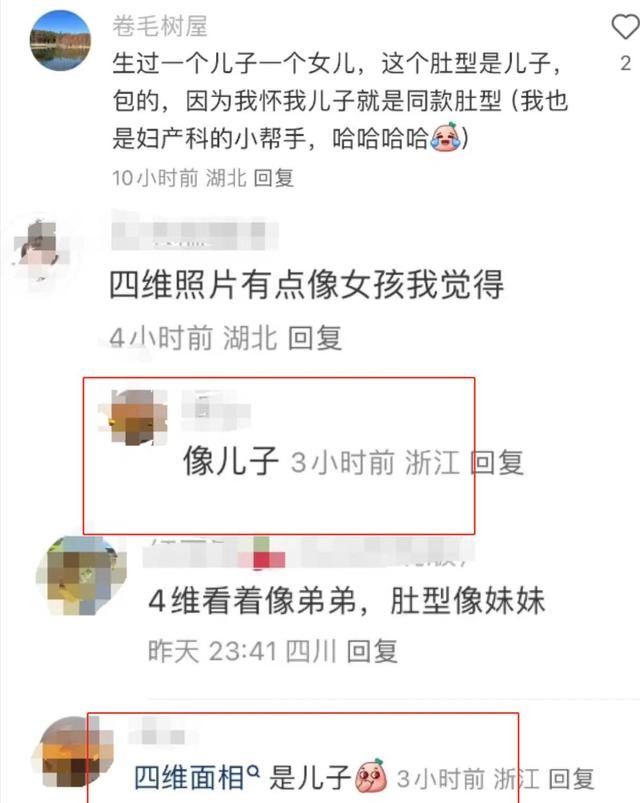640x803 pixels.
Task: Reply to the 10小时前 湖北 comment
Action: pos(274,178)
